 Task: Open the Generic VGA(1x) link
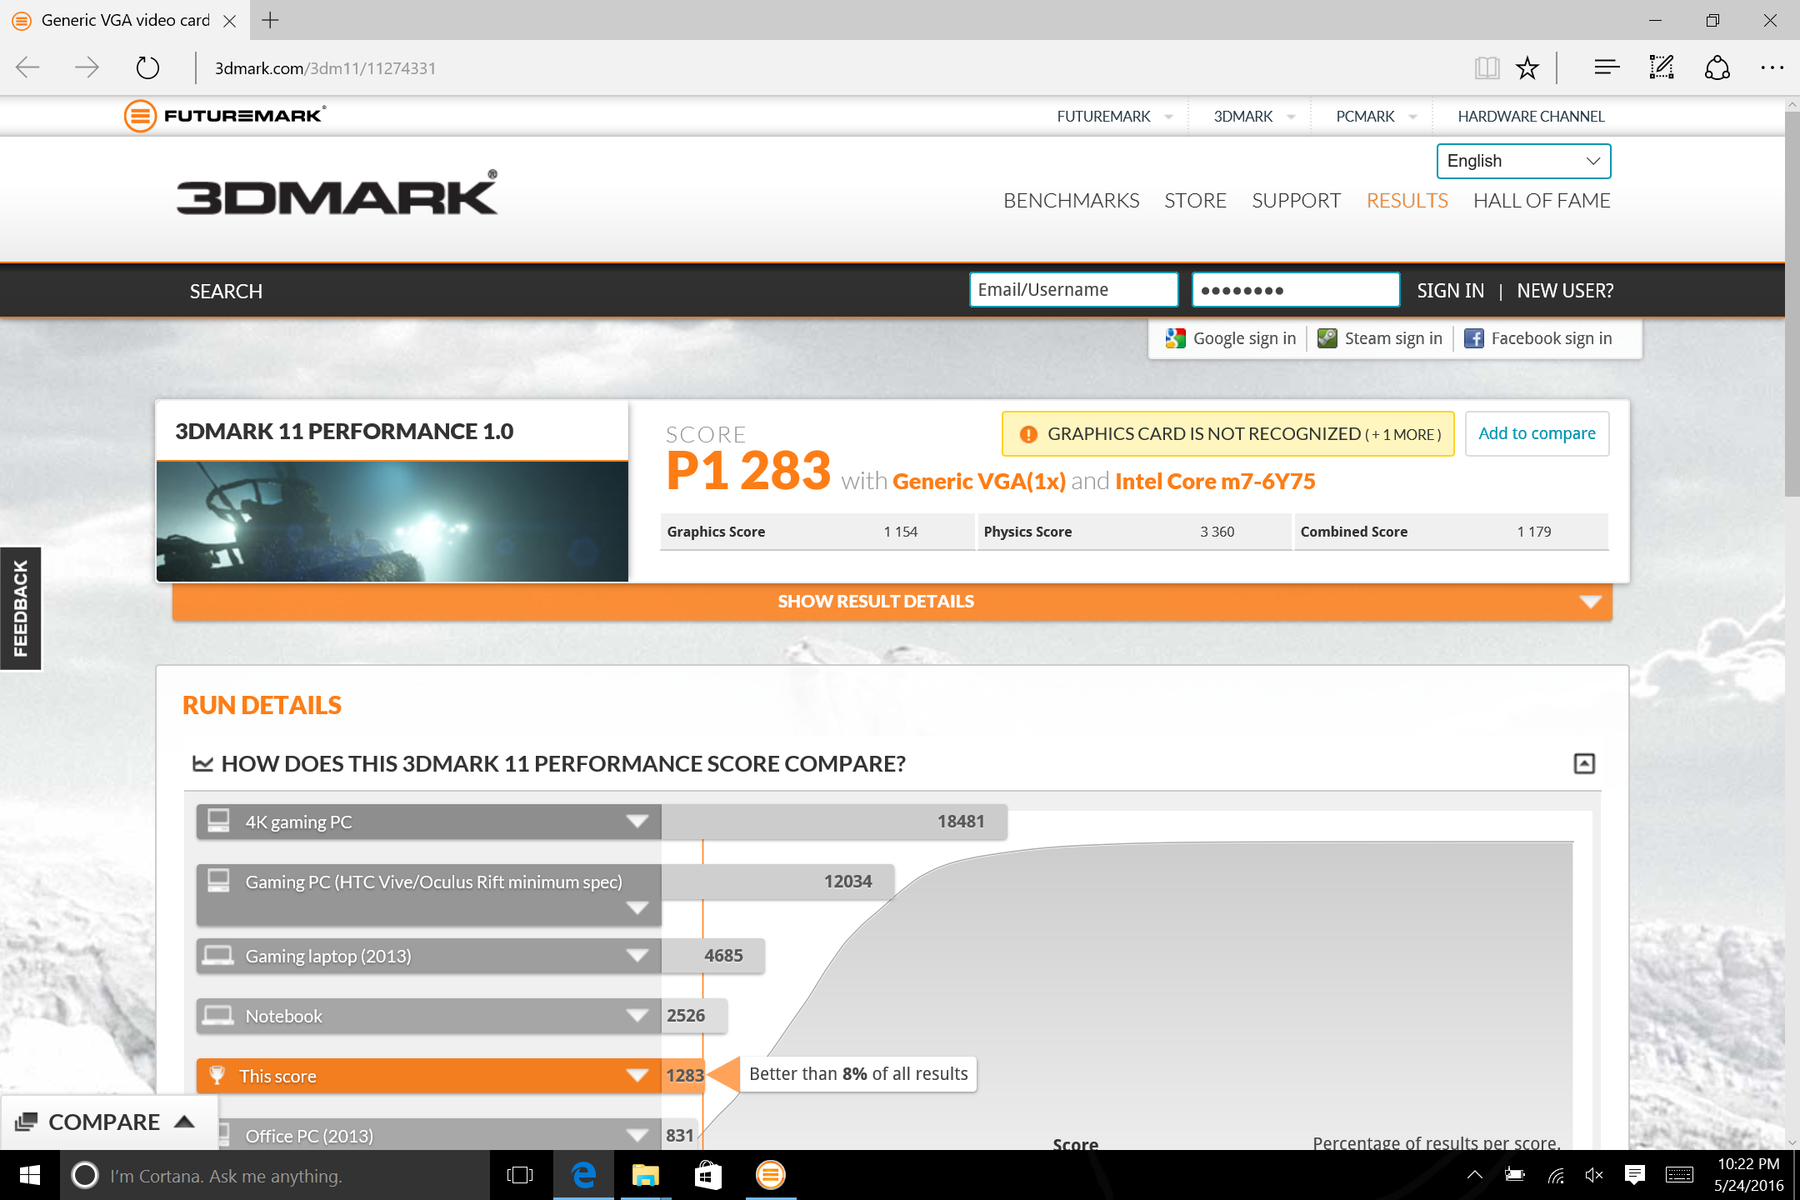coord(979,481)
